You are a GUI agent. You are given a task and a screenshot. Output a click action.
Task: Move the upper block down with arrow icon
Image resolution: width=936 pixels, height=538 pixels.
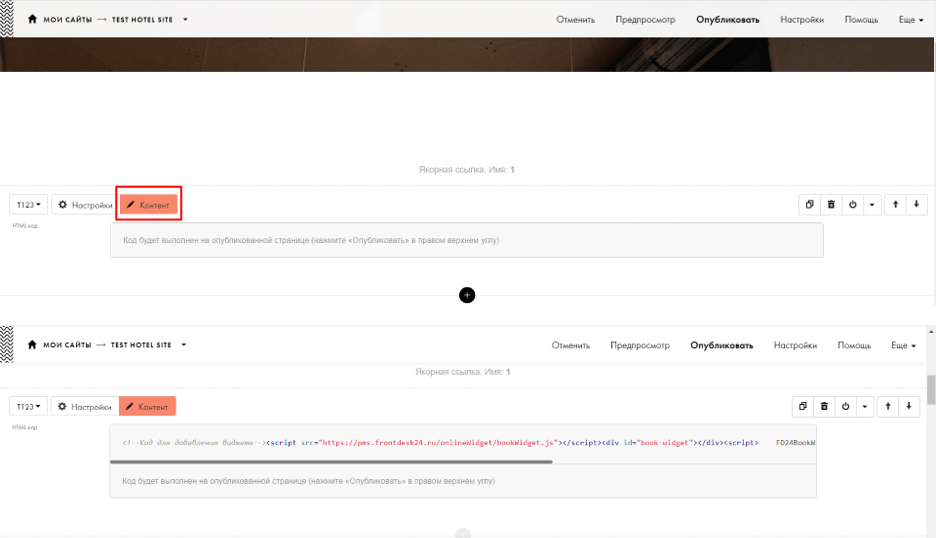click(916, 204)
